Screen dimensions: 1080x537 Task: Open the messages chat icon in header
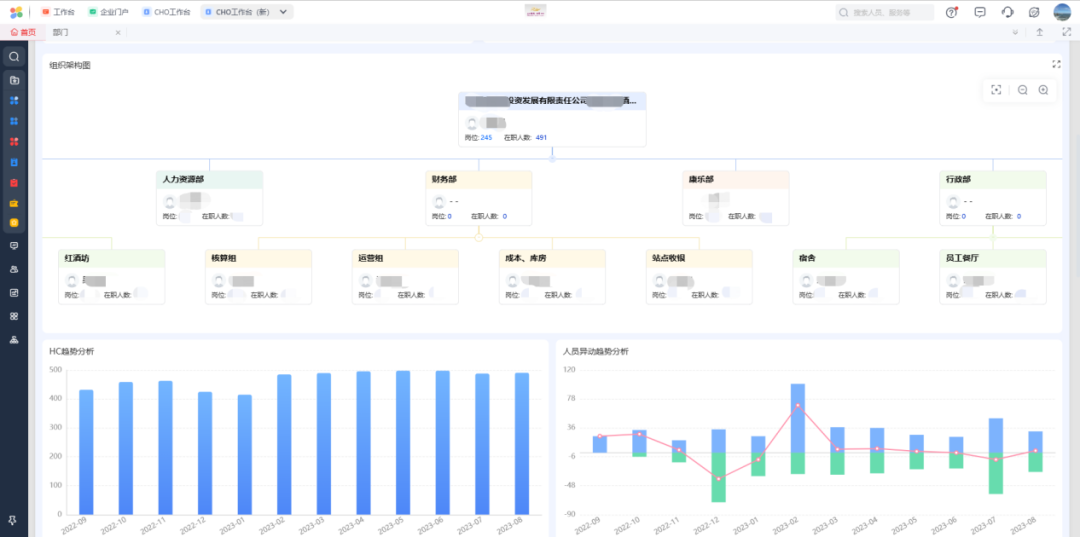tap(979, 12)
